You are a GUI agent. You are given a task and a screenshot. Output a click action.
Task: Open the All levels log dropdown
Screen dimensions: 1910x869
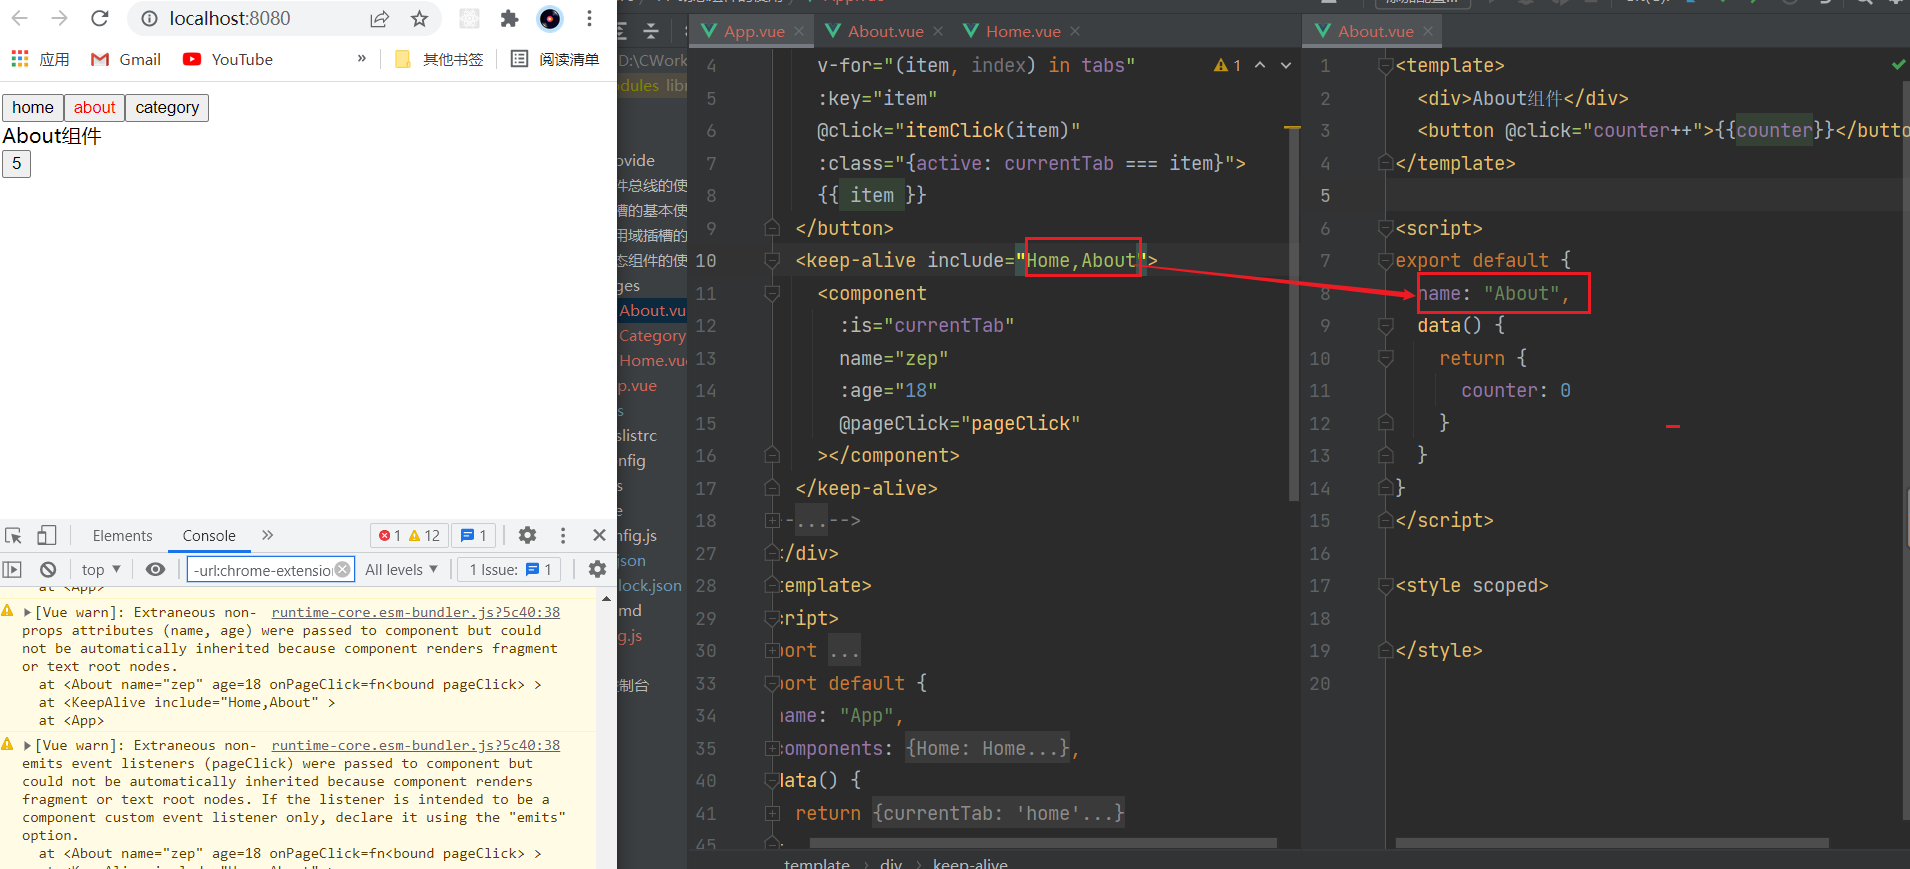401,569
